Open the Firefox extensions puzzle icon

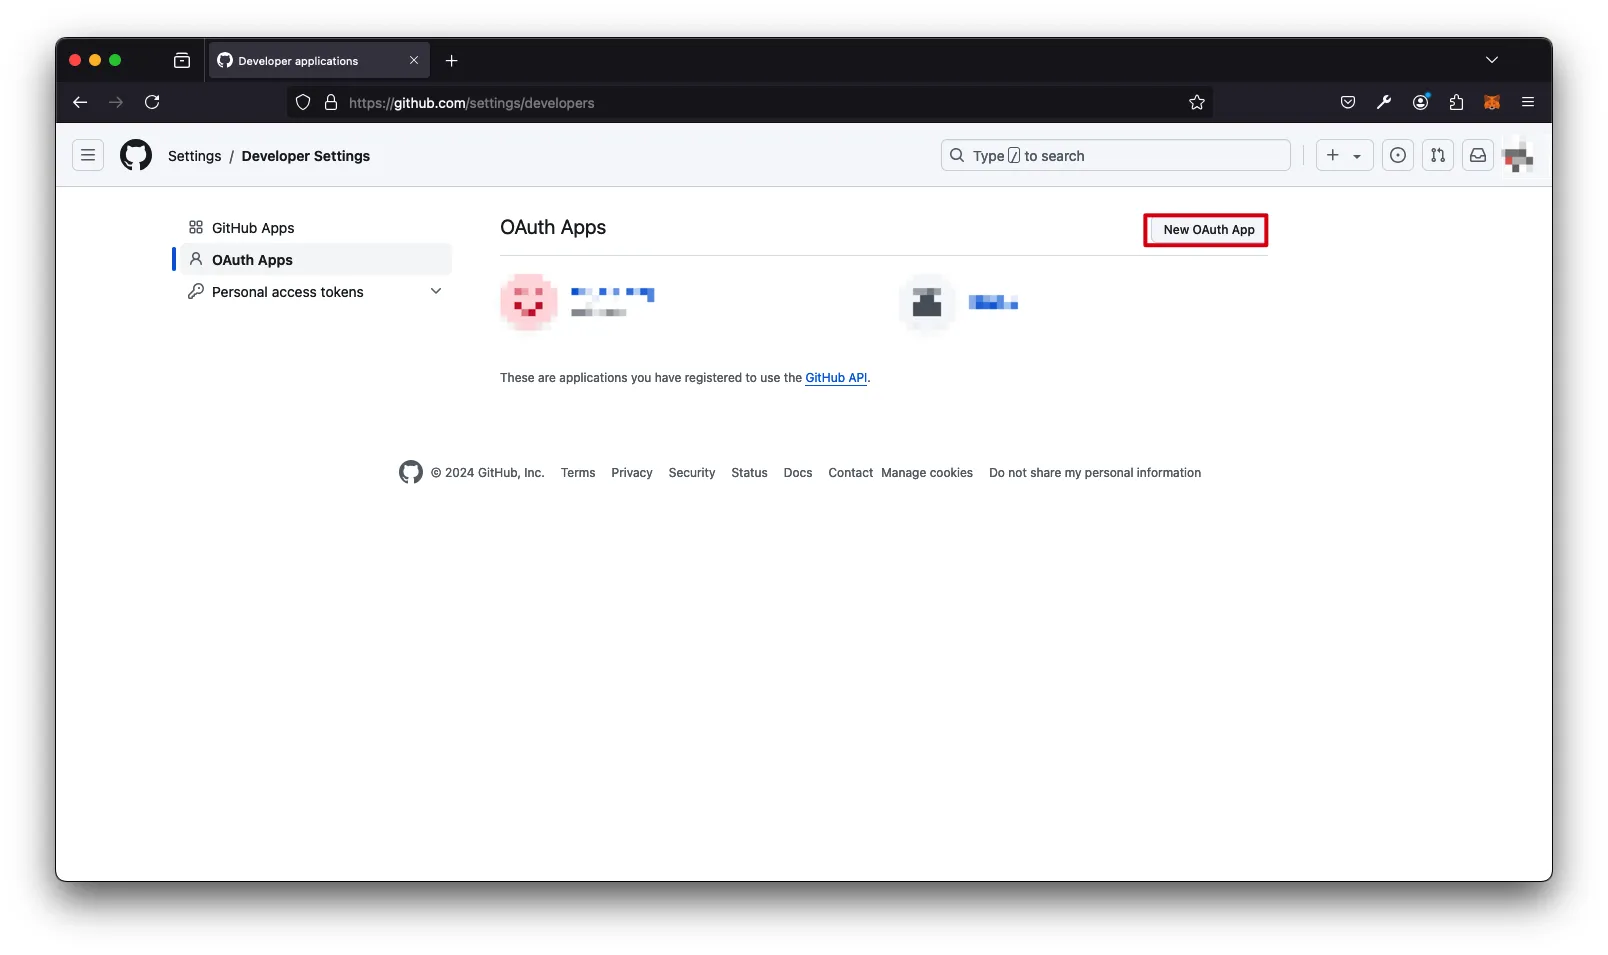(x=1456, y=103)
